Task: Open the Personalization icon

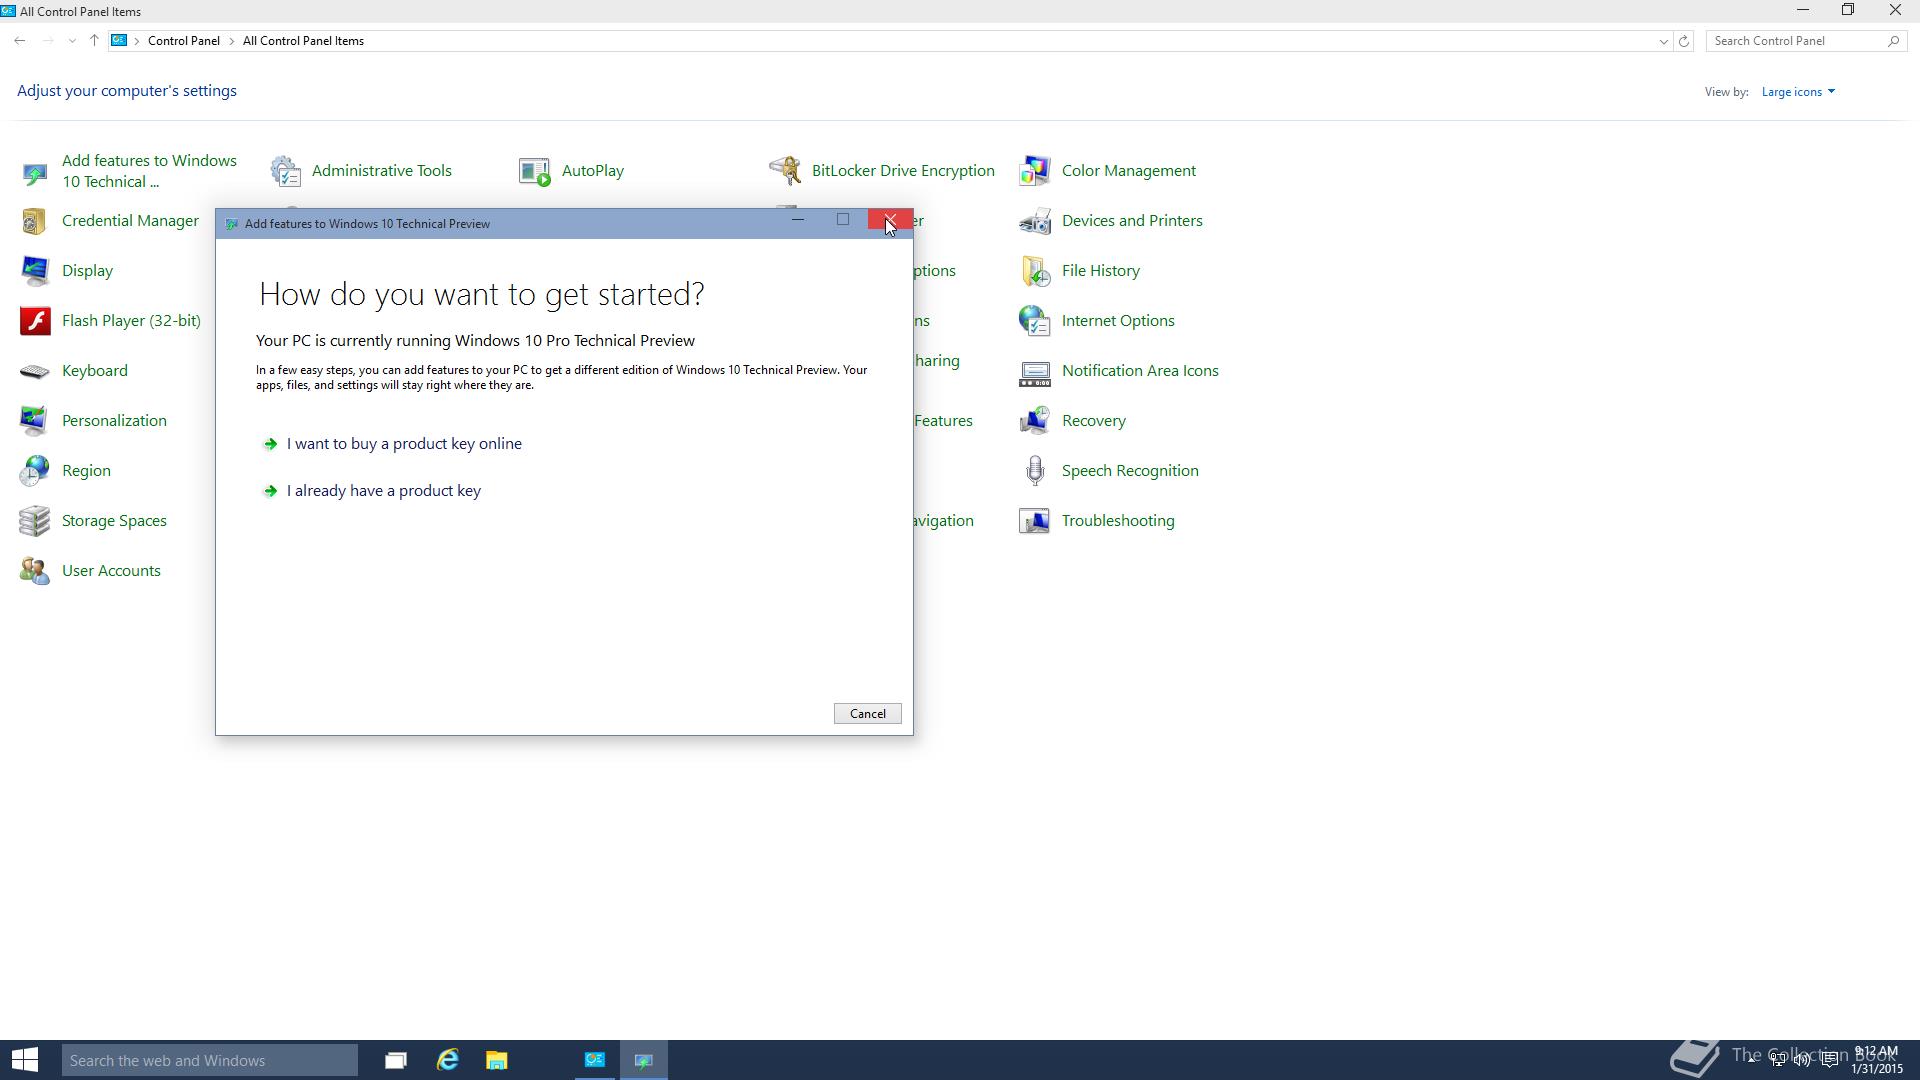Action: [35, 421]
